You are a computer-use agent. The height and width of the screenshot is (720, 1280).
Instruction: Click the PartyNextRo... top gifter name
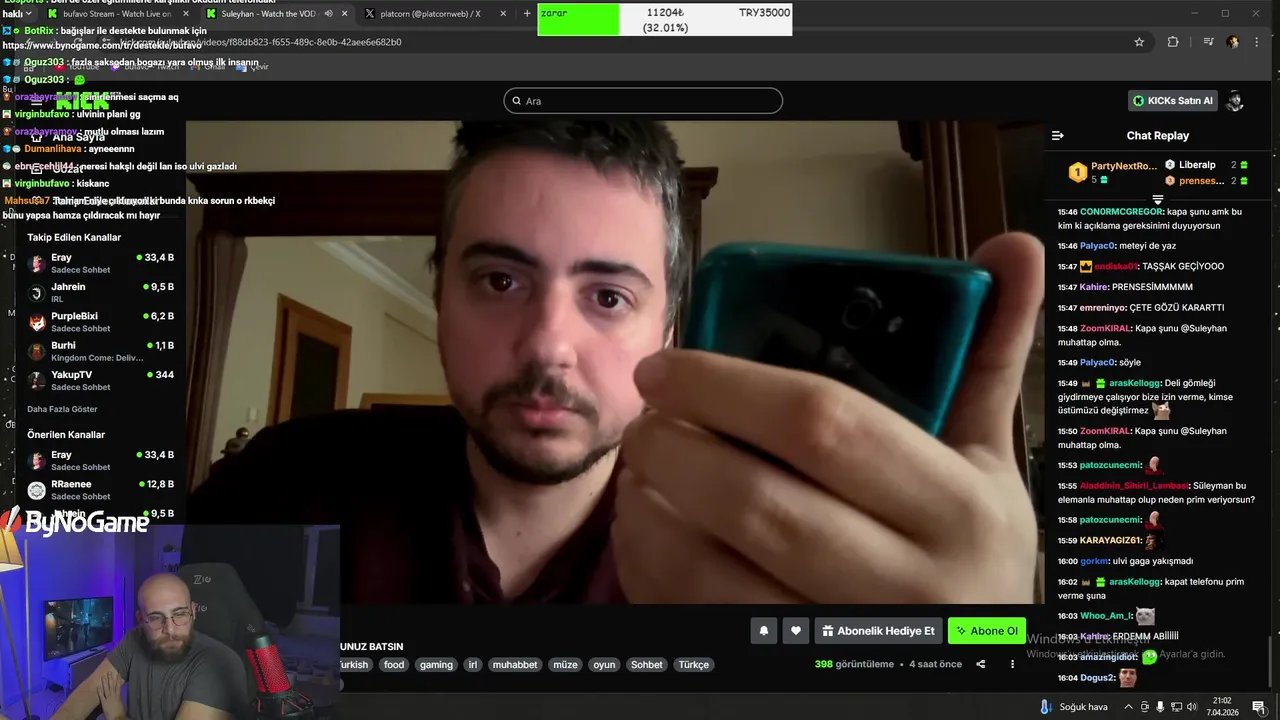[1123, 166]
